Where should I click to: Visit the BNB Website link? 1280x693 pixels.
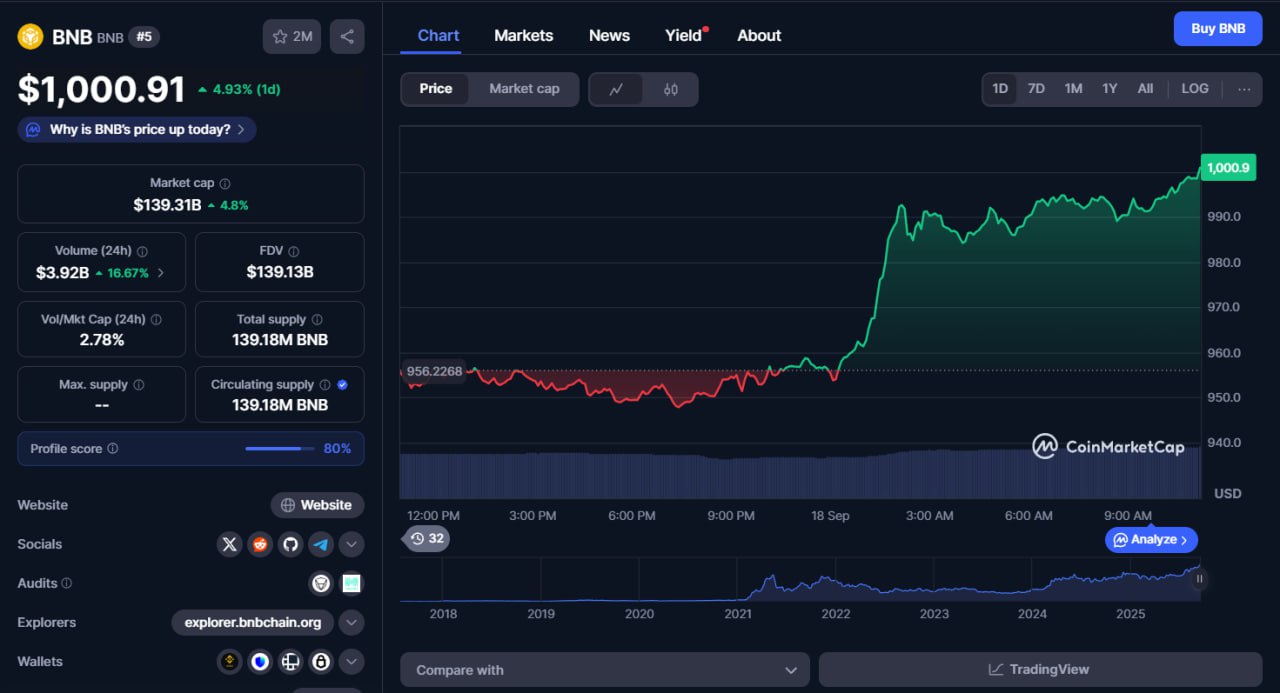pos(317,505)
